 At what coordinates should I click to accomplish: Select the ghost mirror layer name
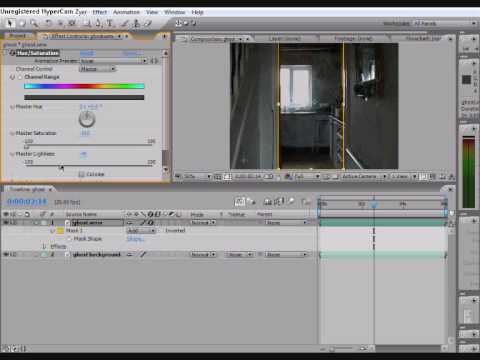click(x=87, y=222)
